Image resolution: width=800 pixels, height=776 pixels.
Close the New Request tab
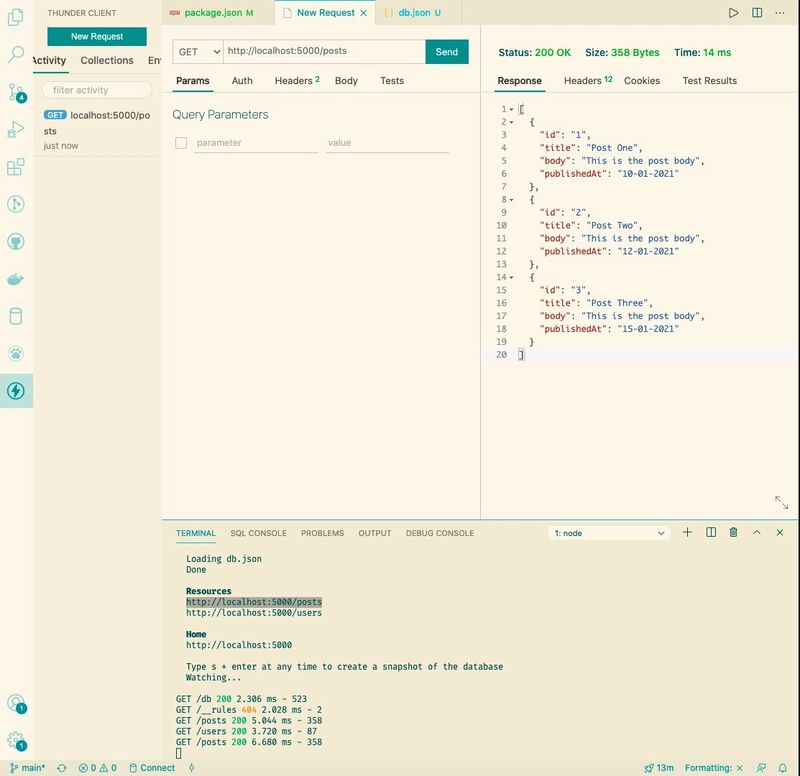coord(364,13)
